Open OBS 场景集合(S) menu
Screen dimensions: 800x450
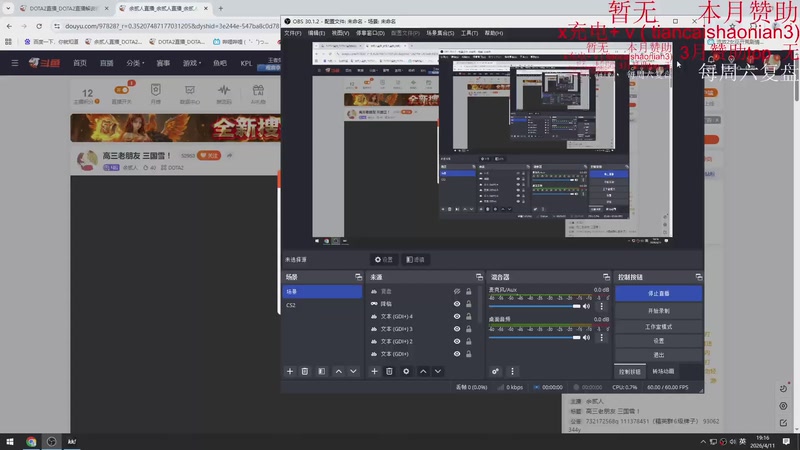pos(440,33)
